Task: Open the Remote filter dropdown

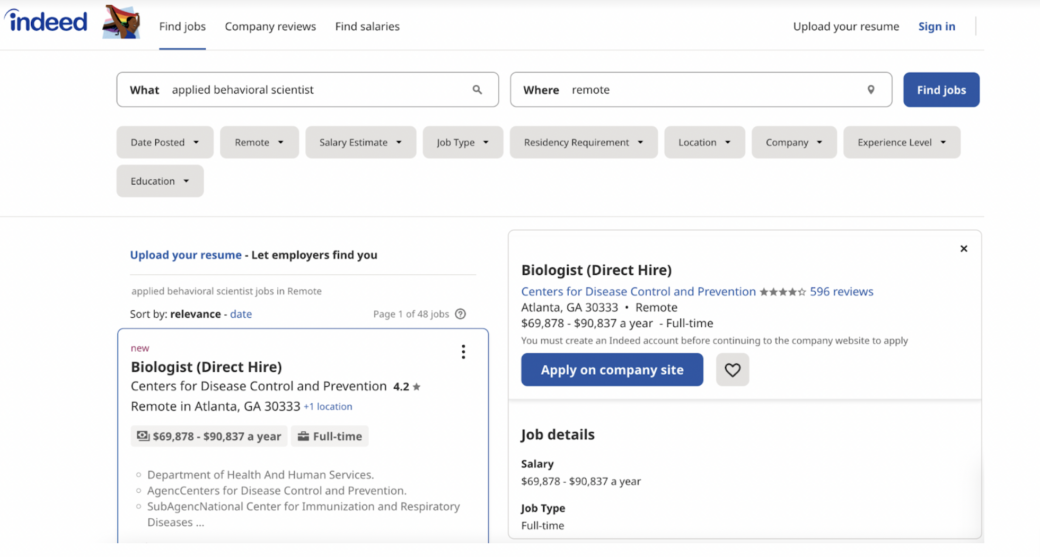Action: tap(259, 142)
